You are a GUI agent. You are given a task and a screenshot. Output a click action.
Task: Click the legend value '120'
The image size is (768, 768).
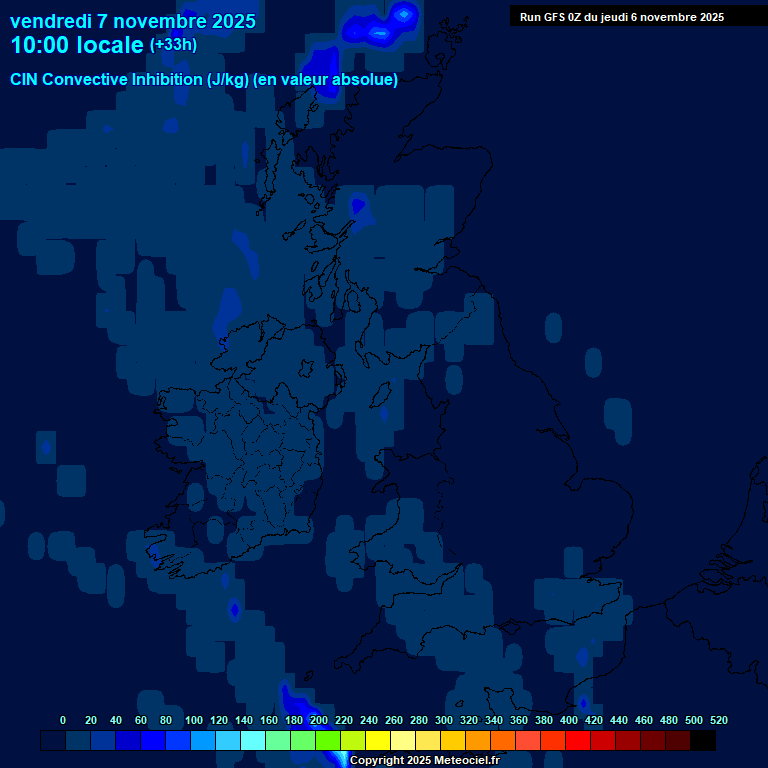(x=219, y=720)
